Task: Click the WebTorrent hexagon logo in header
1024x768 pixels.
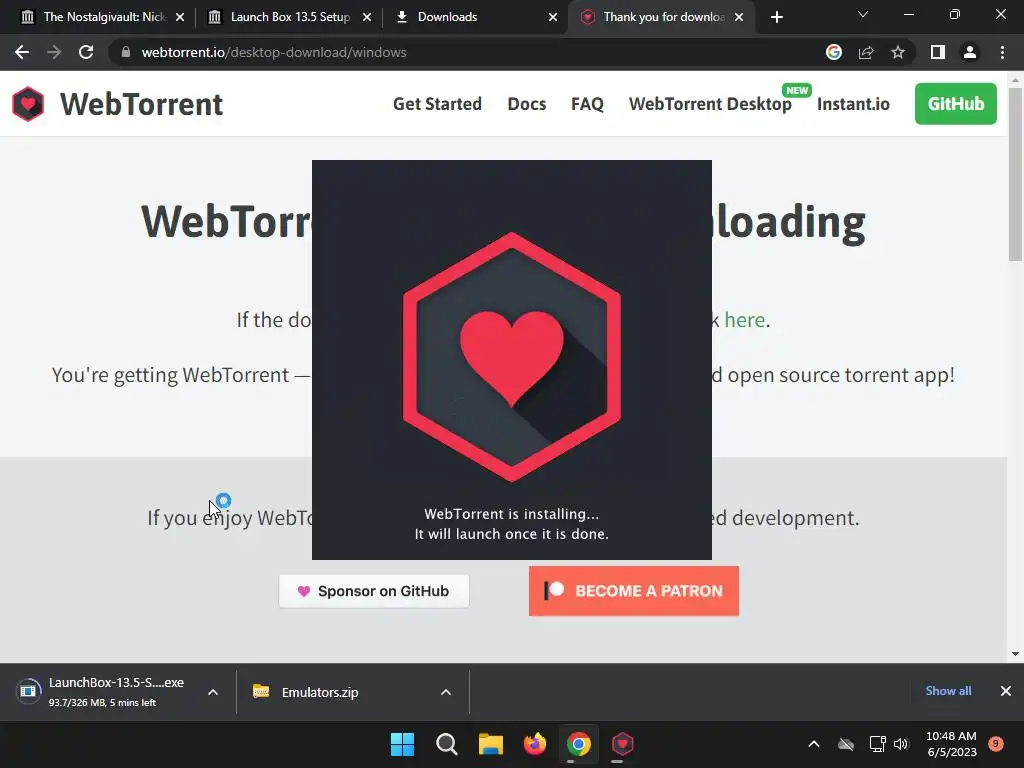Action: [x=28, y=104]
